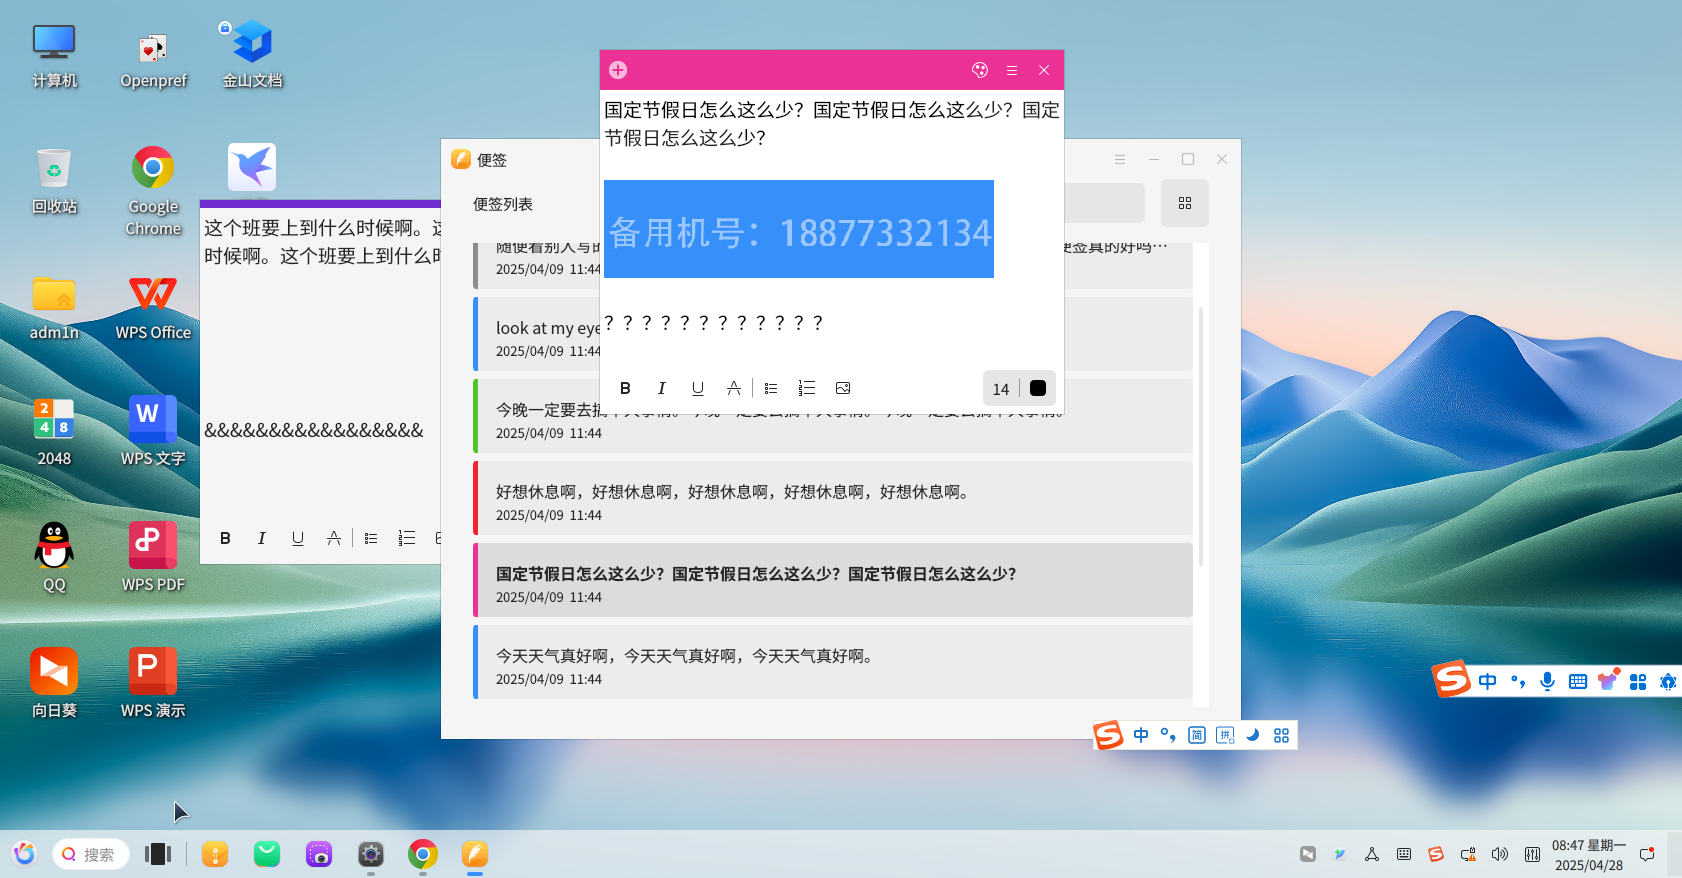Open the 好想休息啊 note in the list
The image size is (1682, 878).
click(x=833, y=498)
